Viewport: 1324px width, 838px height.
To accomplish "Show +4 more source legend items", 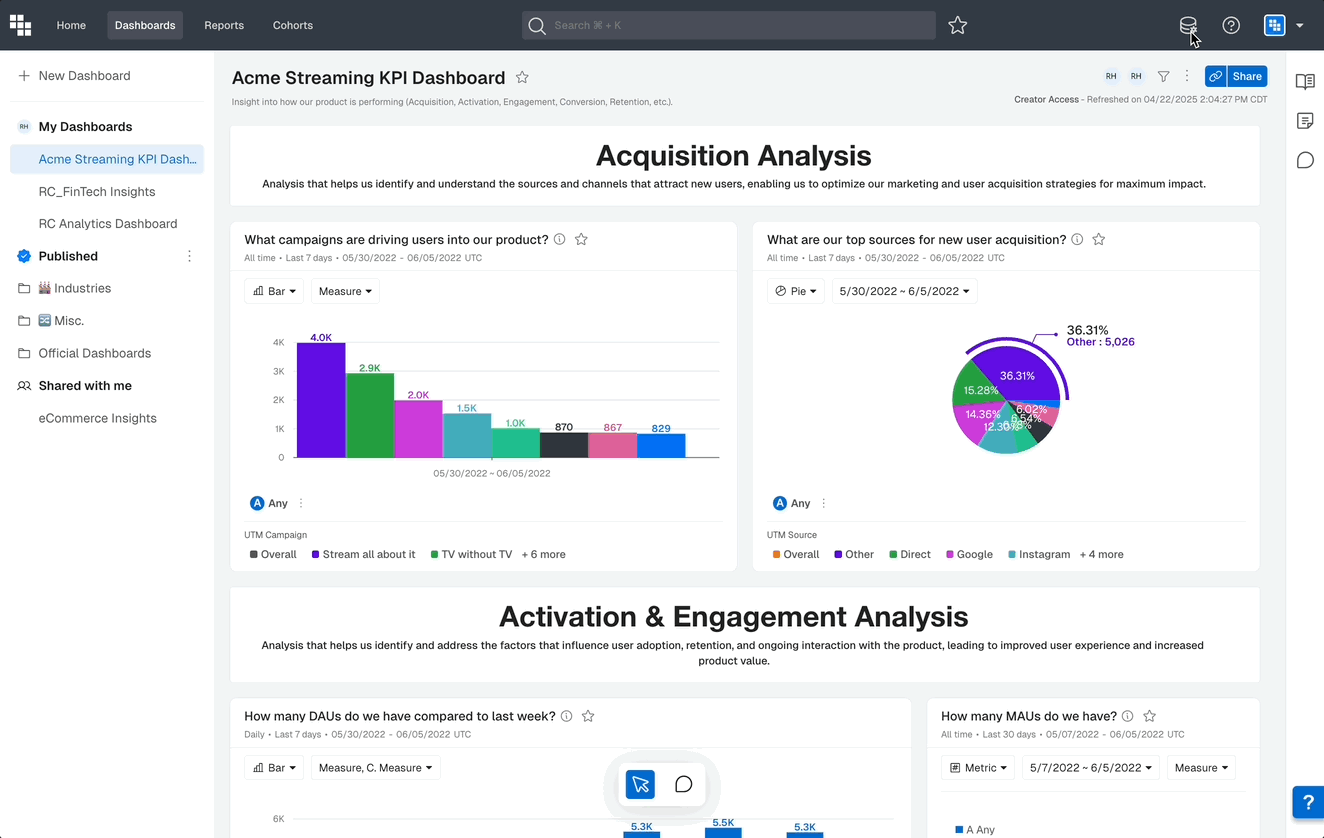I will pyautogui.click(x=1101, y=554).
